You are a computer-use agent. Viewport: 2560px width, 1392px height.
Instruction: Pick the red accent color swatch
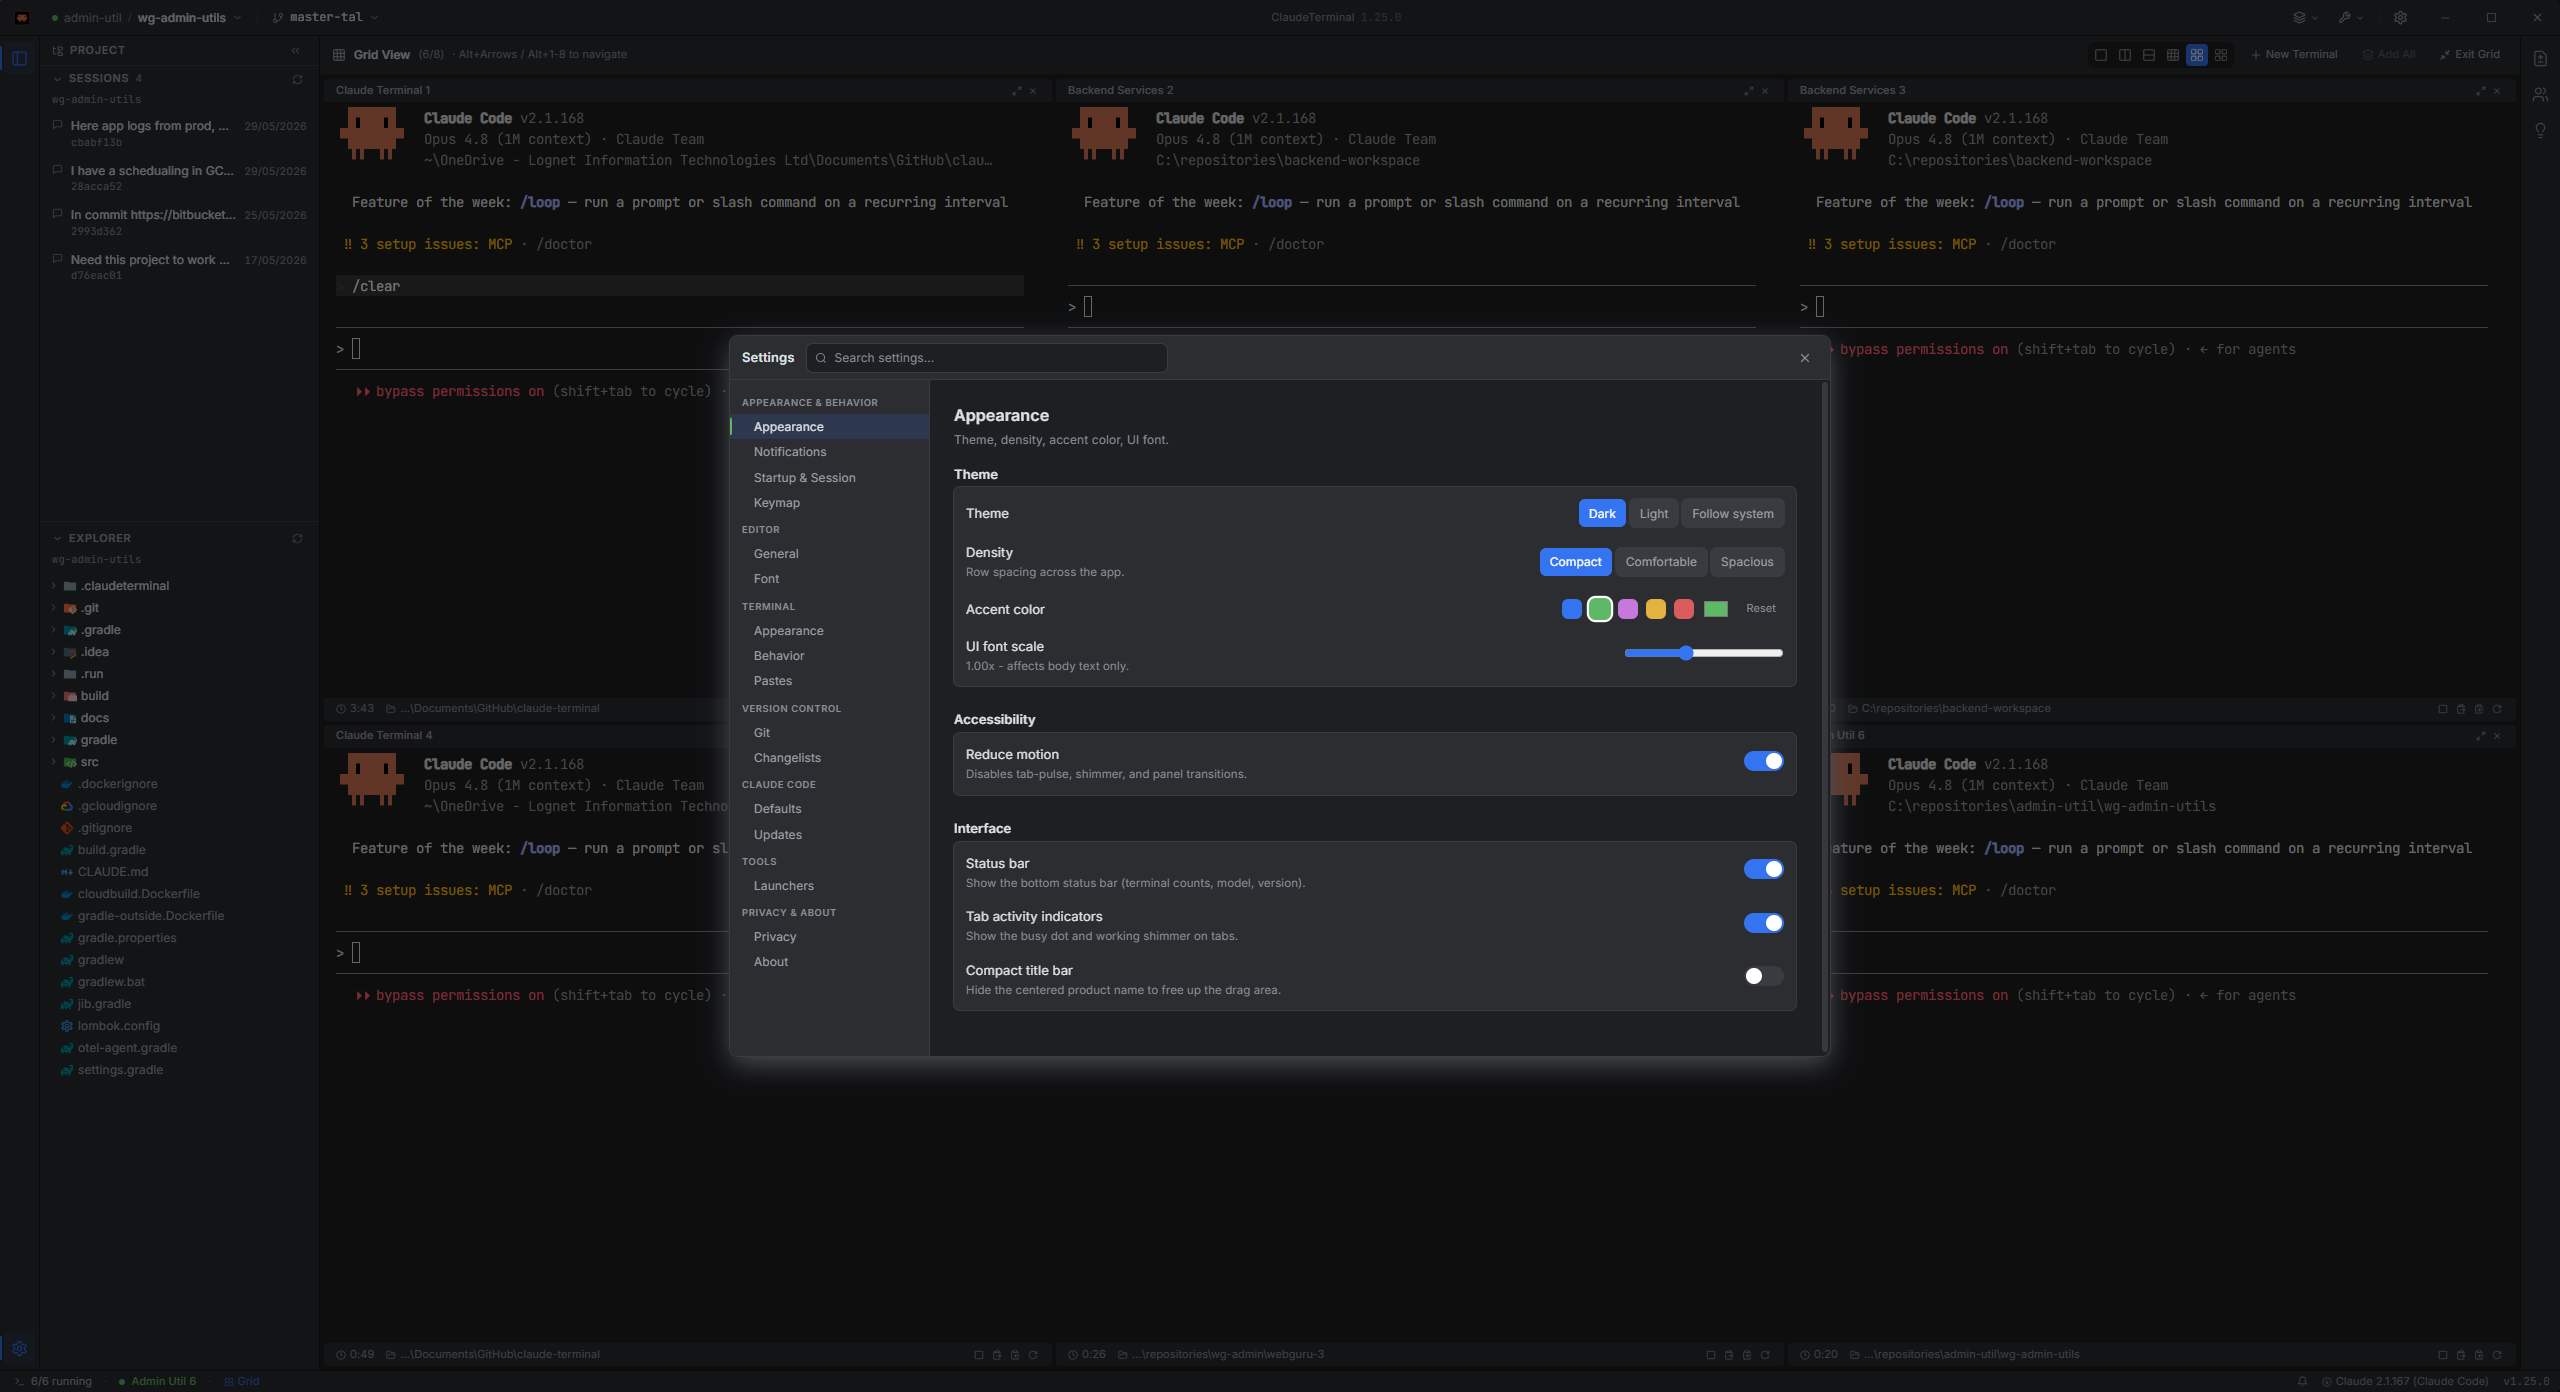(x=1684, y=609)
